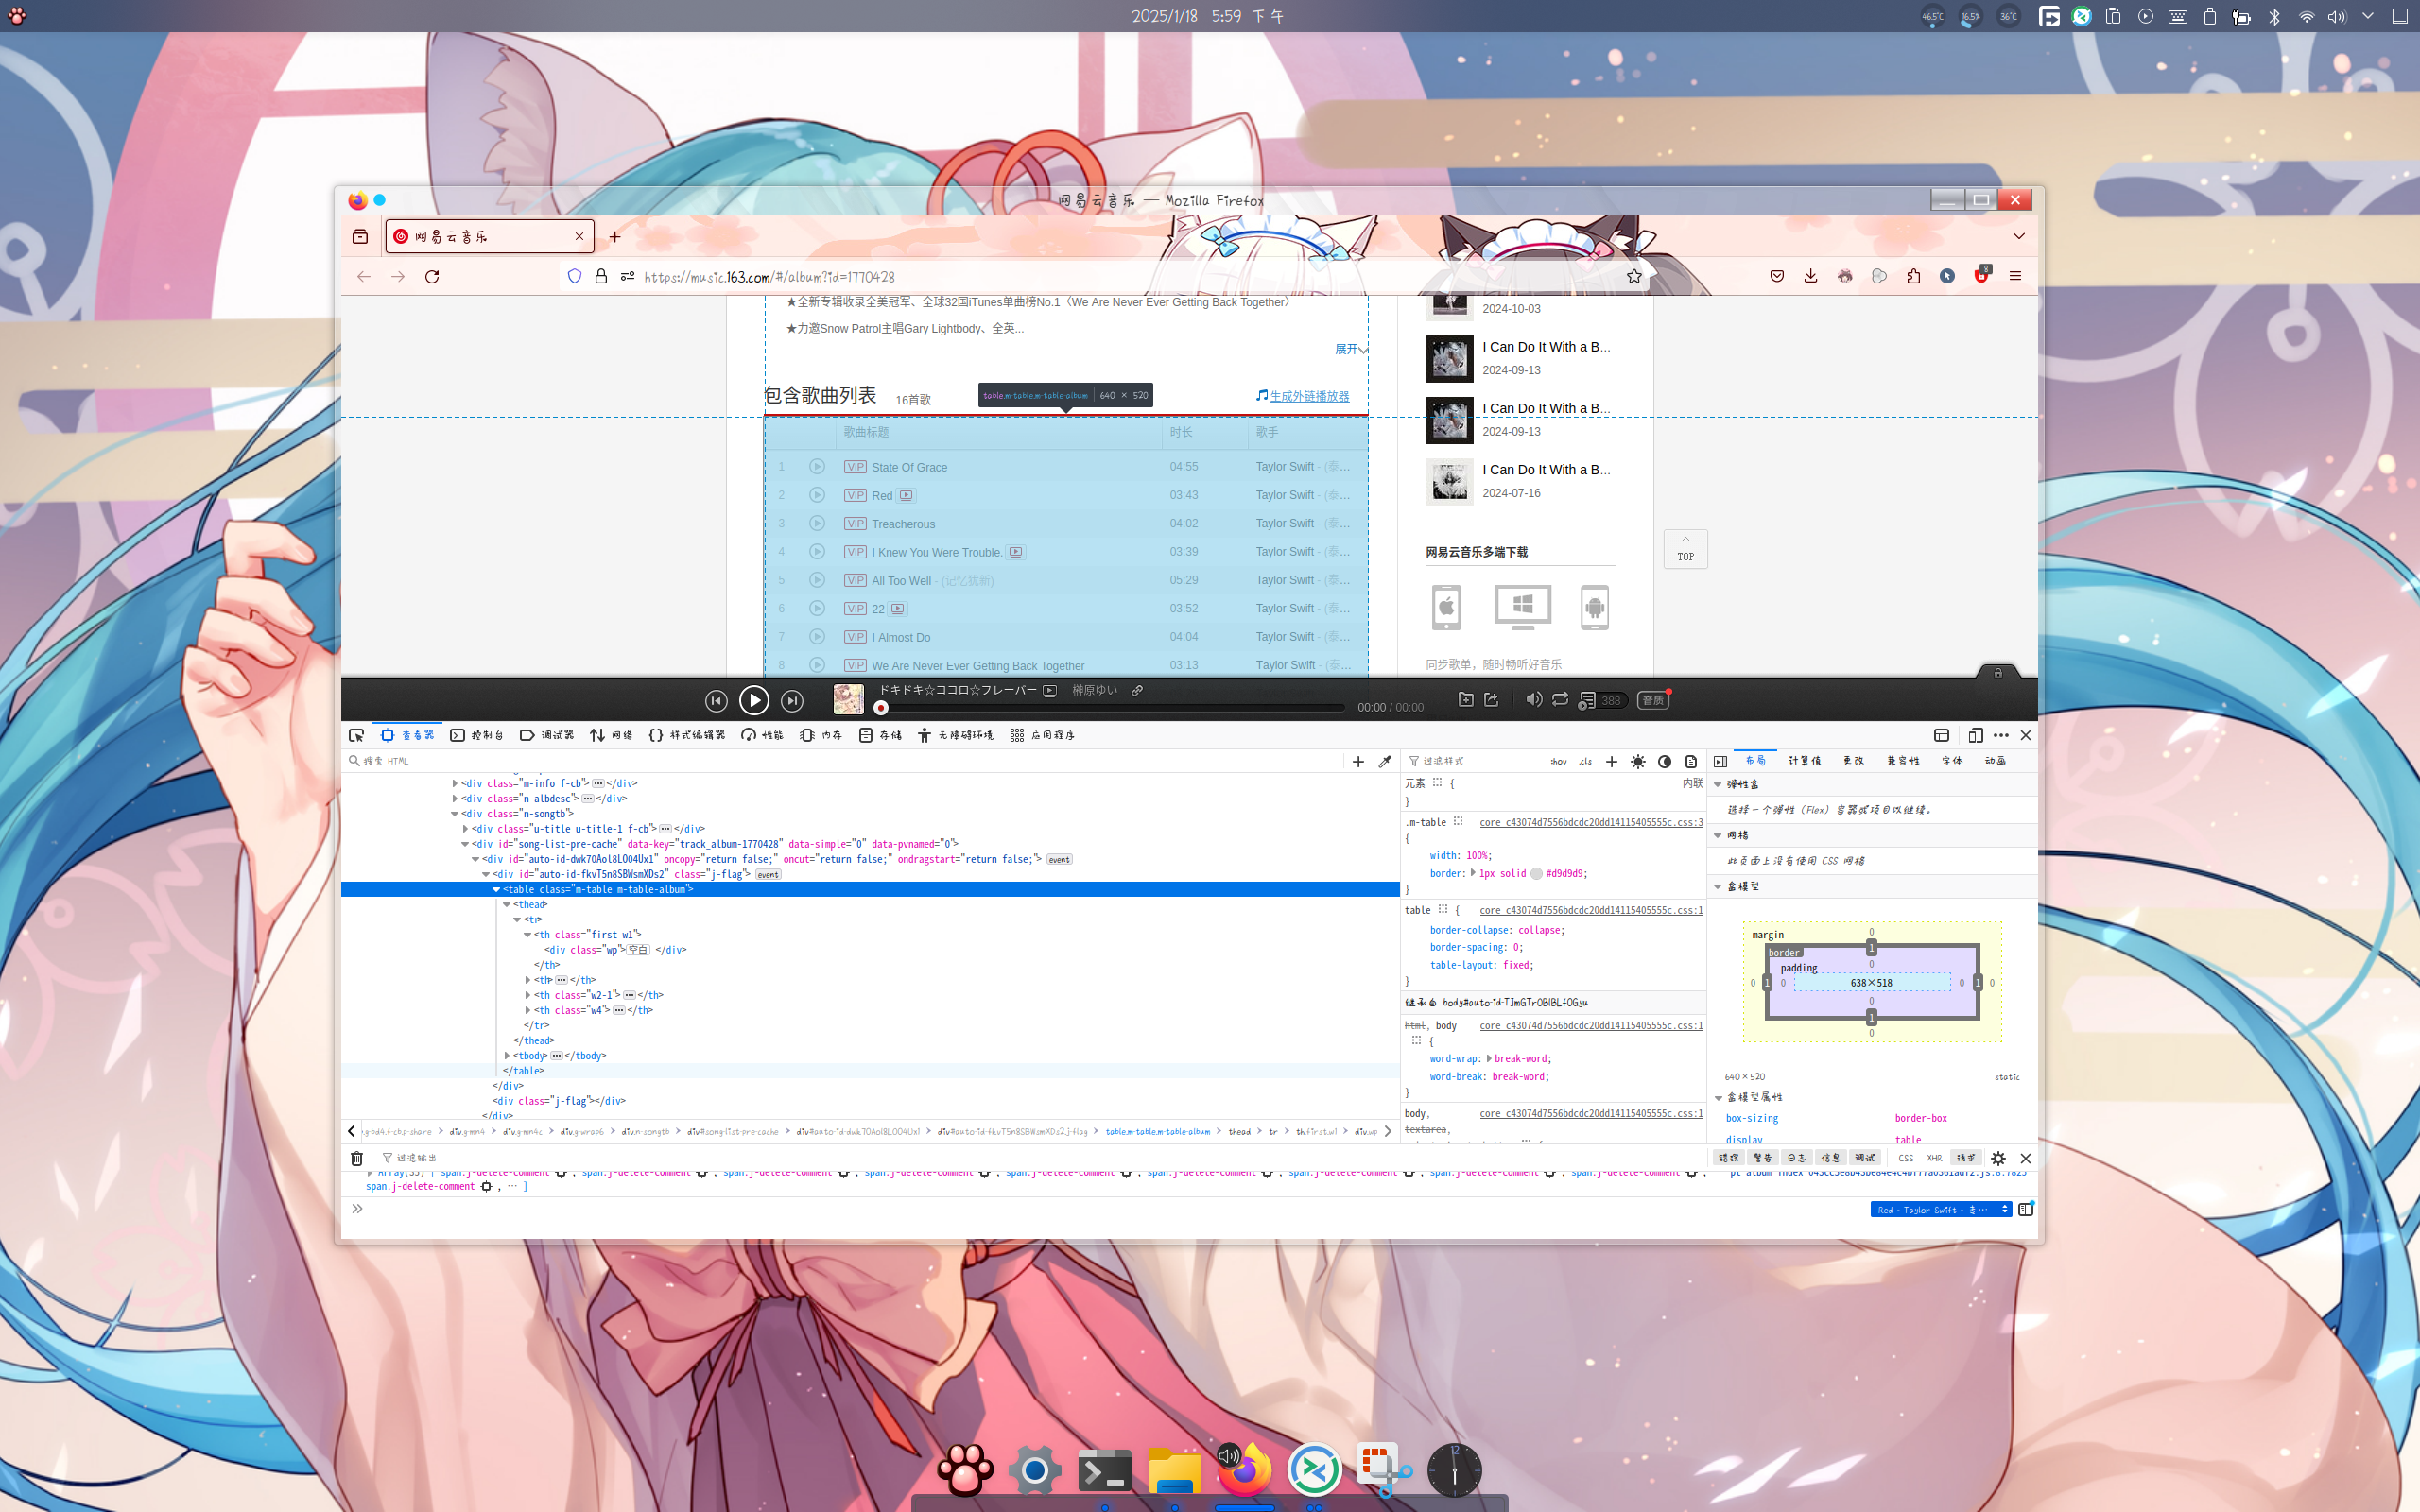
Task: Collapse the 盒模型 box model section
Action: (x=1718, y=887)
